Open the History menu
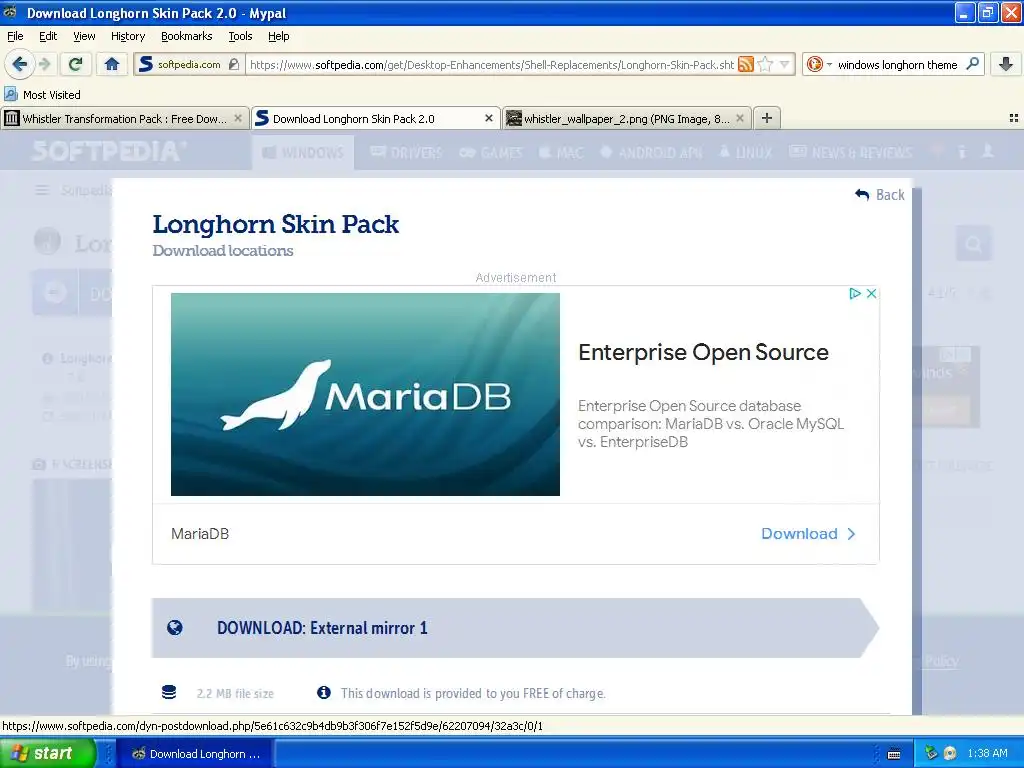 [x=127, y=36]
